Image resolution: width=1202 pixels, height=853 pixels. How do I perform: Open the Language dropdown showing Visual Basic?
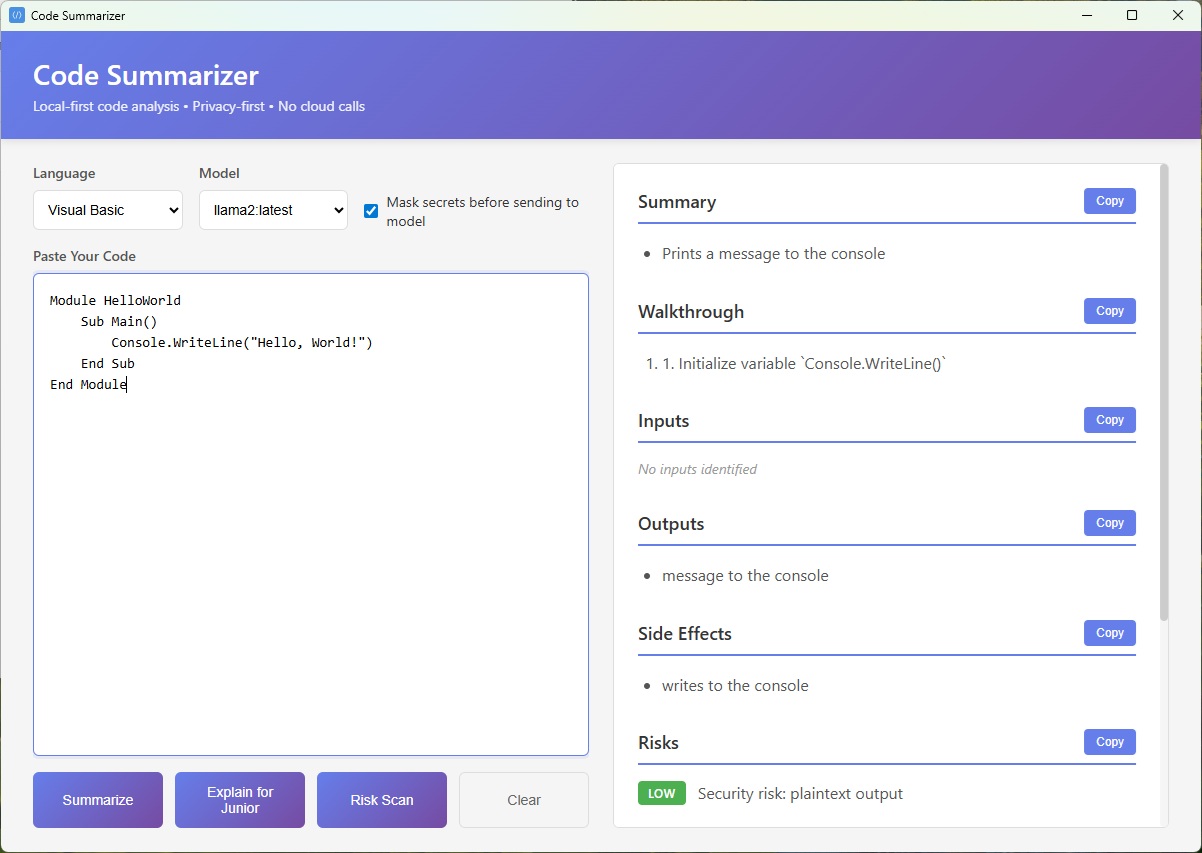[x=108, y=210]
